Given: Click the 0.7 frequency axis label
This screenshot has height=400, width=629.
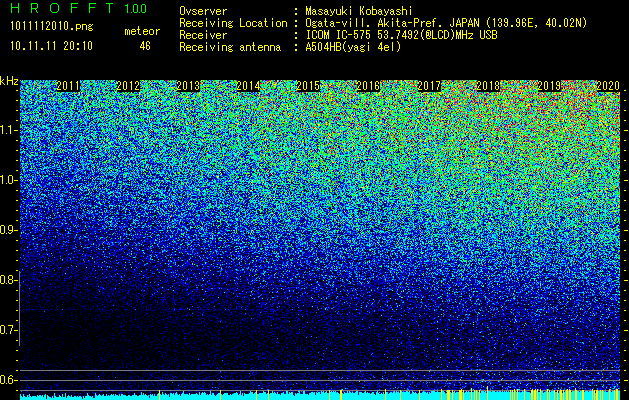Looking at the screenshot, I should click(8, 330).
